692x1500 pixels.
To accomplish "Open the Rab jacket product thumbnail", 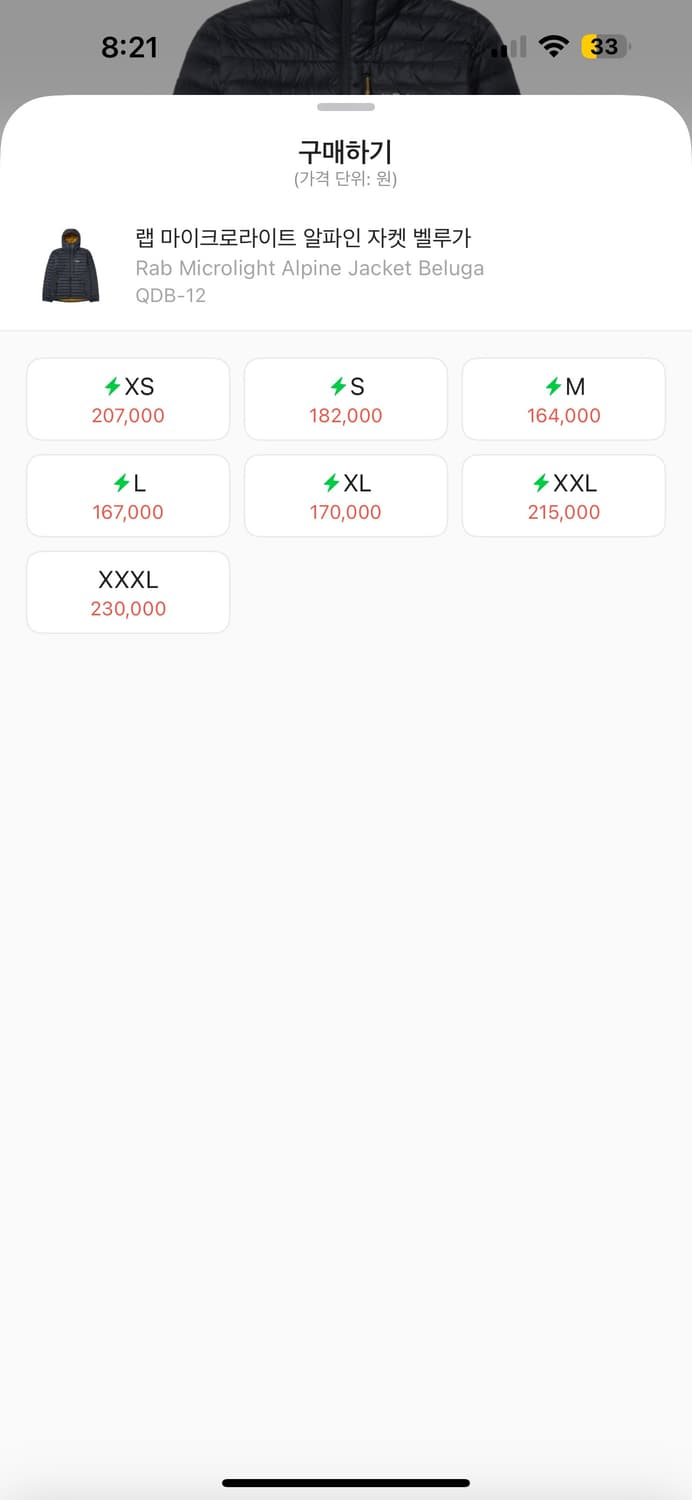I will coord(71,265).
